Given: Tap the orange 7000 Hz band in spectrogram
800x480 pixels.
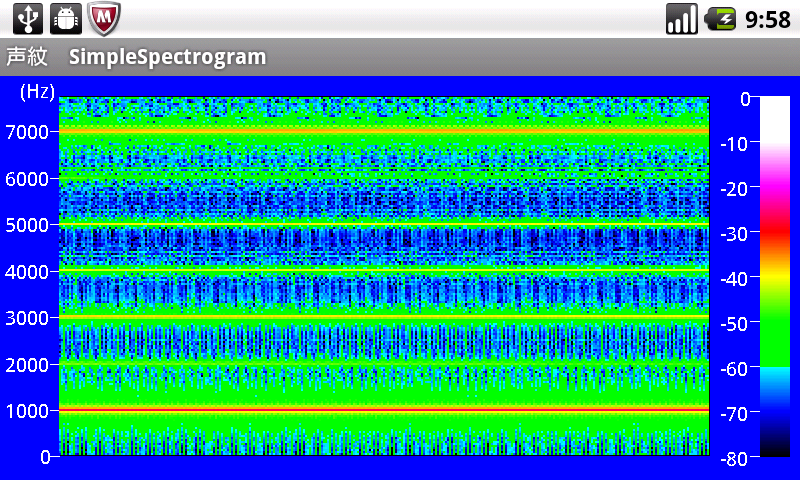Looking at the screenshot, I should tap(384, 131).
